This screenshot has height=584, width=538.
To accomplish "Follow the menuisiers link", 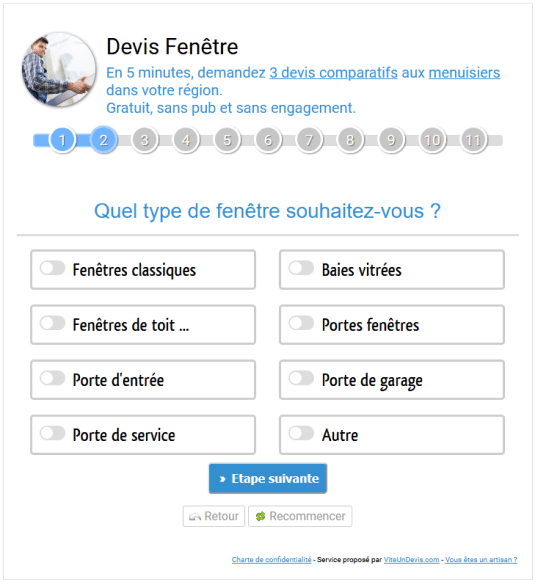I will [464, 73].
